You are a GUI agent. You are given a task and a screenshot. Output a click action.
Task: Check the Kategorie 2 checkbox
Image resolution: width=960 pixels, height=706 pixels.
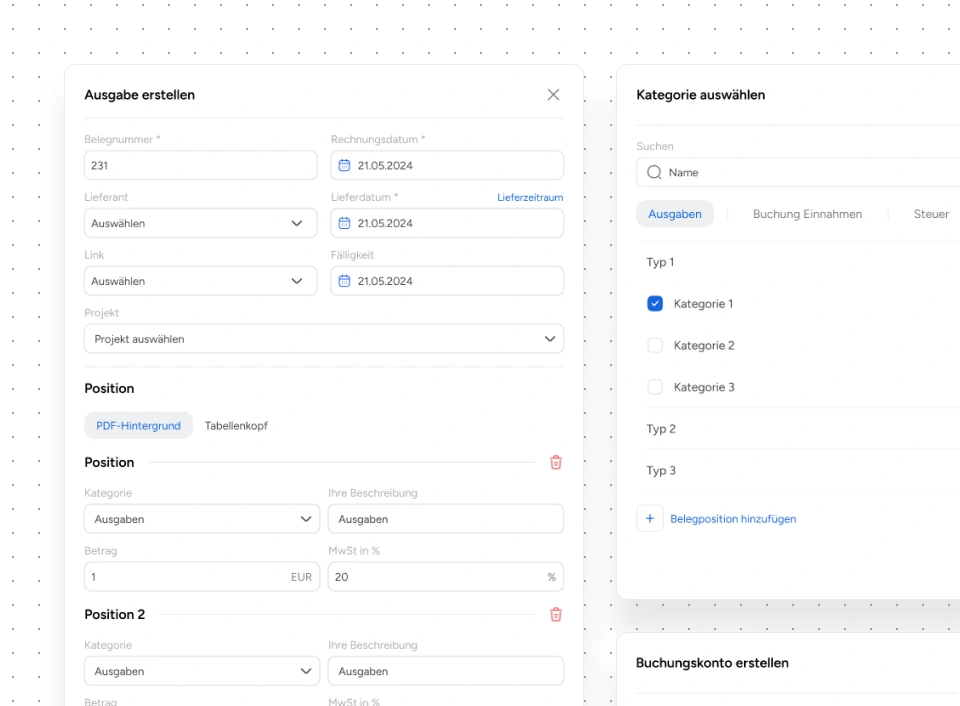655,346
